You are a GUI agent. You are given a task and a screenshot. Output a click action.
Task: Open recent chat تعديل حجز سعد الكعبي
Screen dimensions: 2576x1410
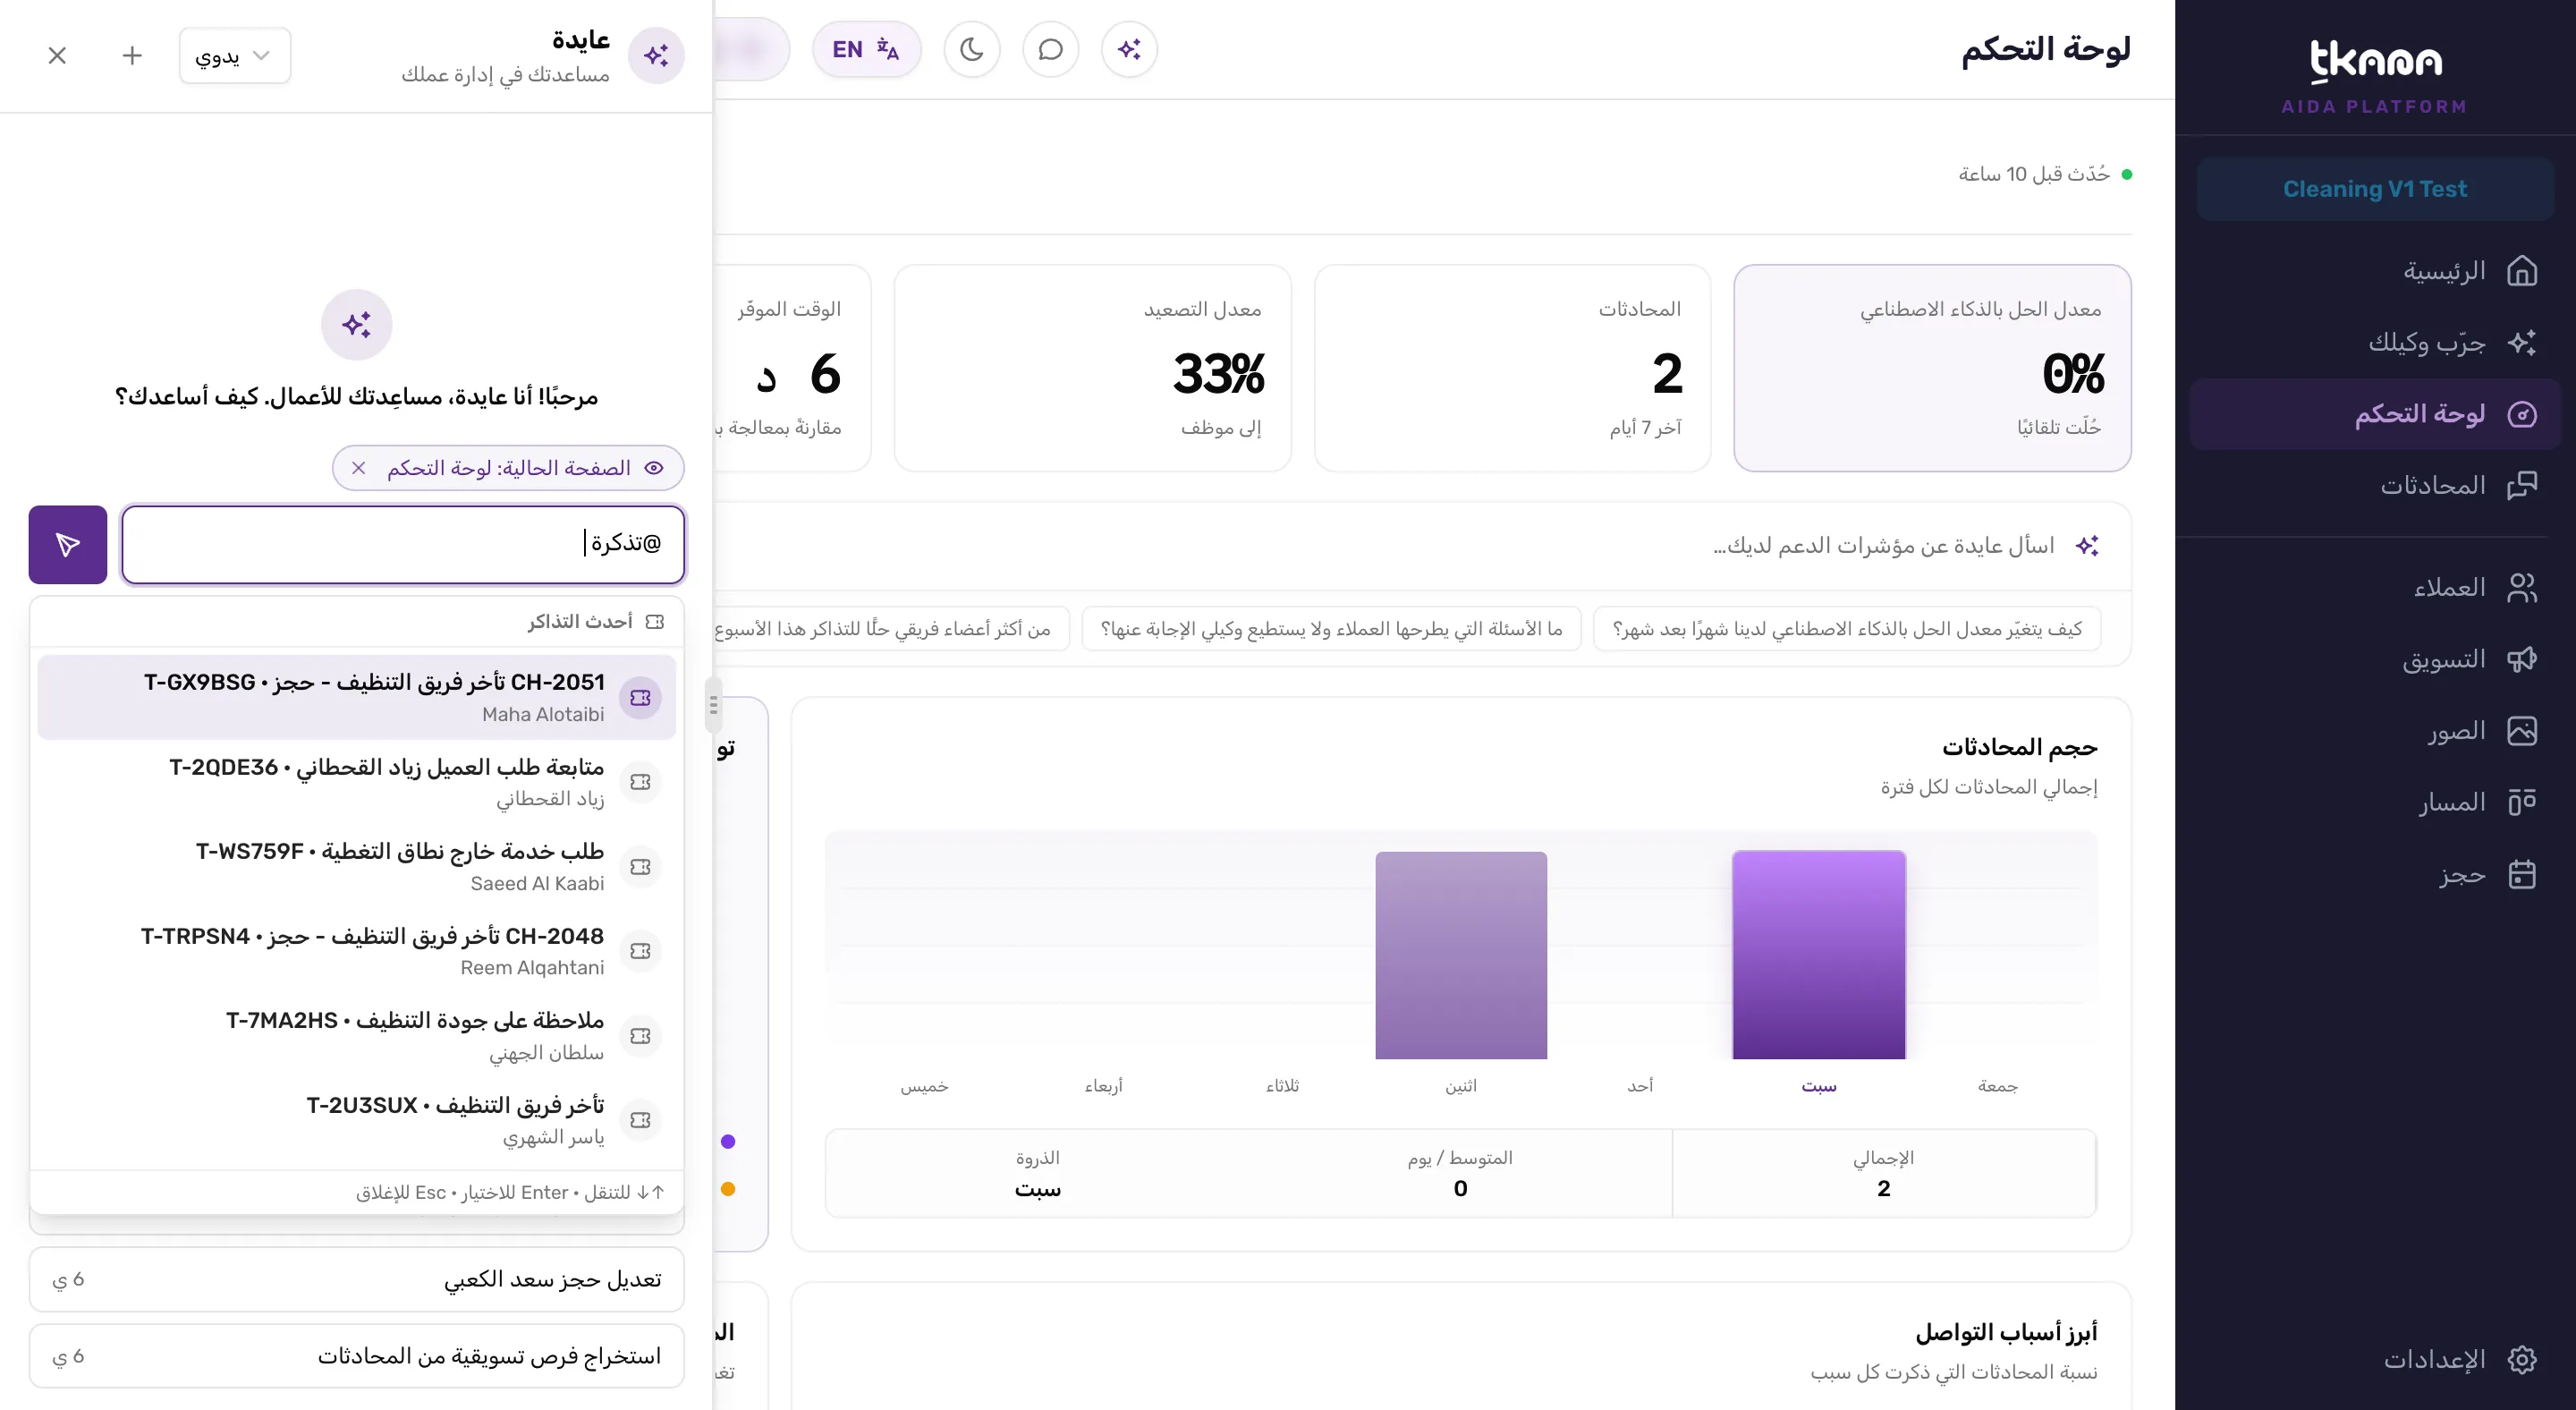tap(356, 1279)
